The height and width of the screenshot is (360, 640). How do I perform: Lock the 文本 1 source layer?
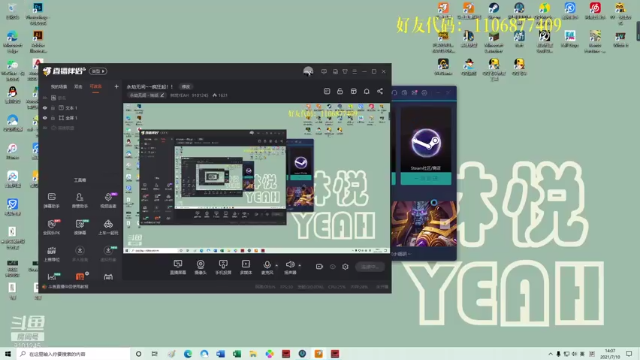[x=53, y=108]
